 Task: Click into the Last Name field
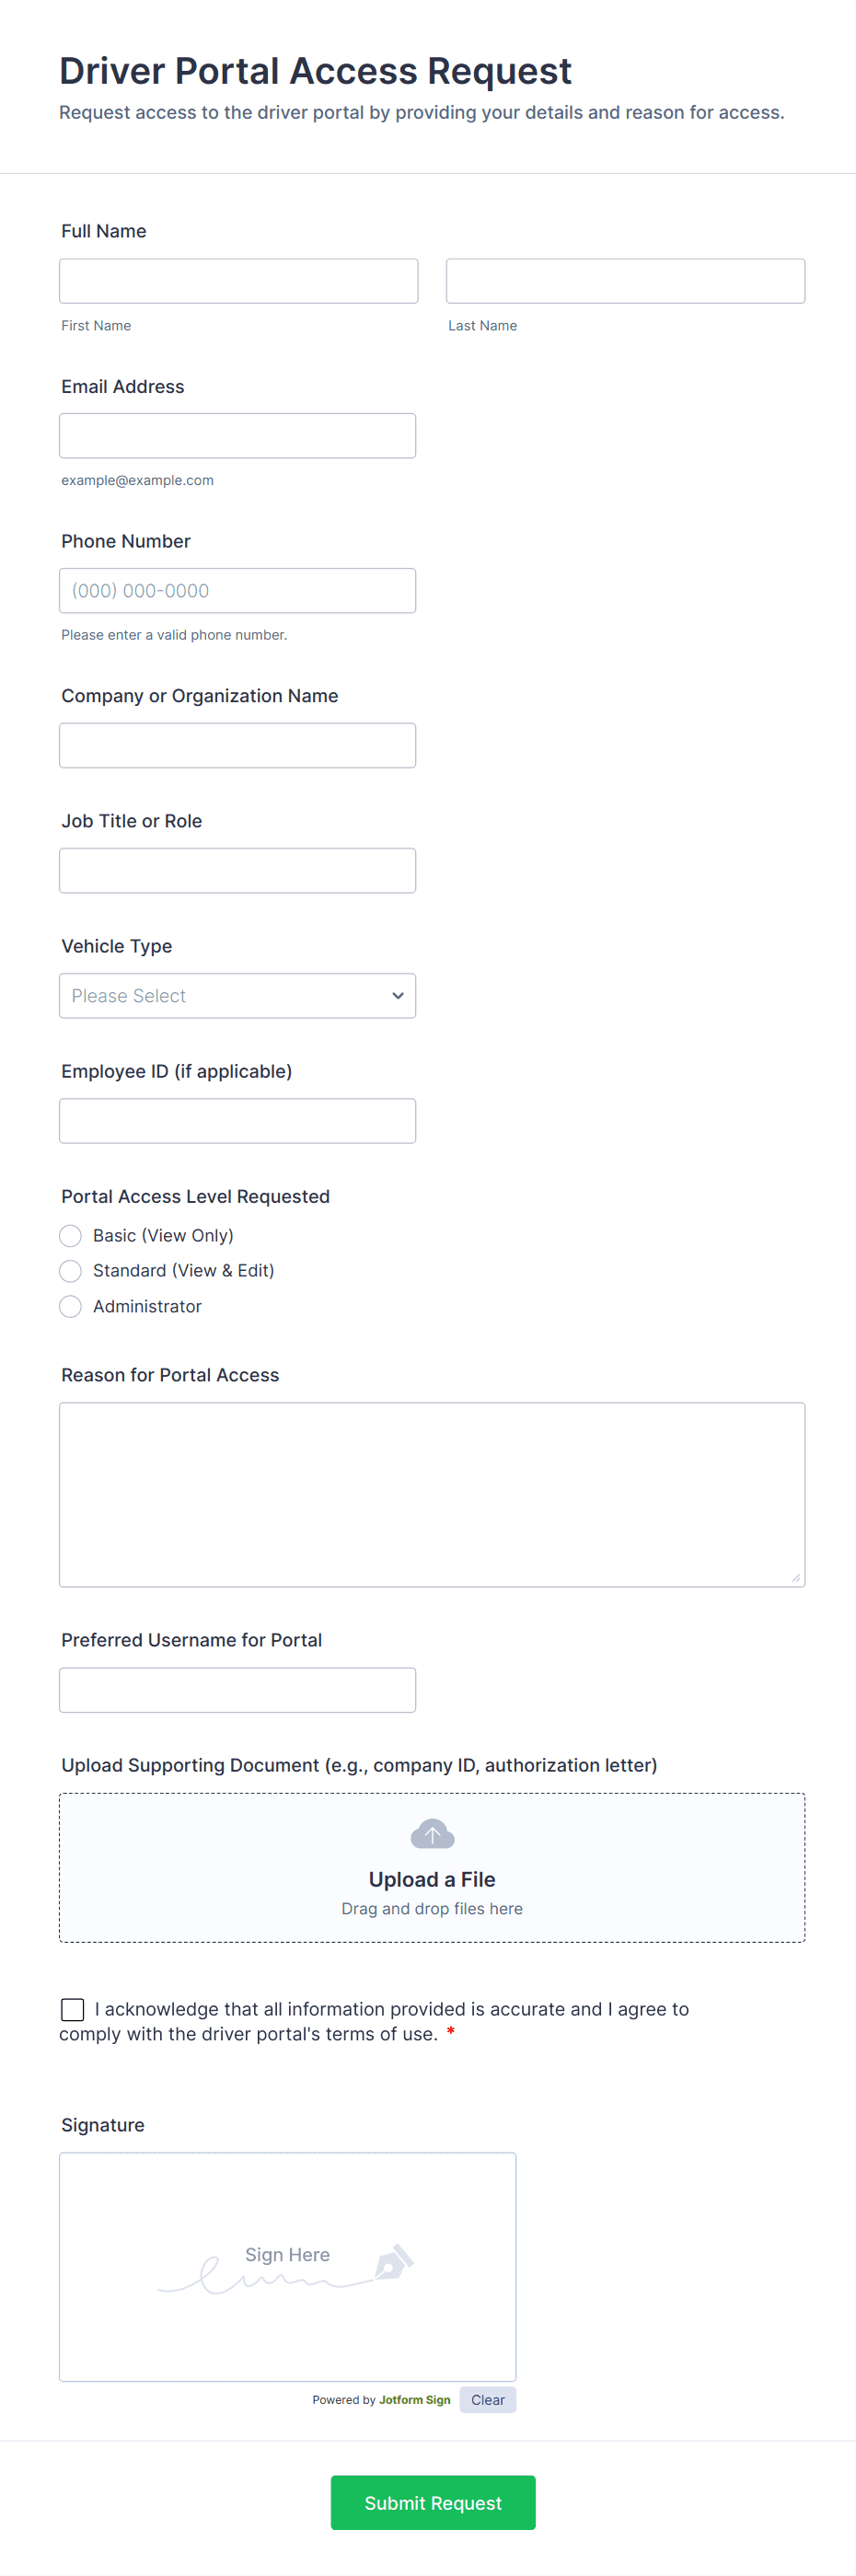coord(625,281)
